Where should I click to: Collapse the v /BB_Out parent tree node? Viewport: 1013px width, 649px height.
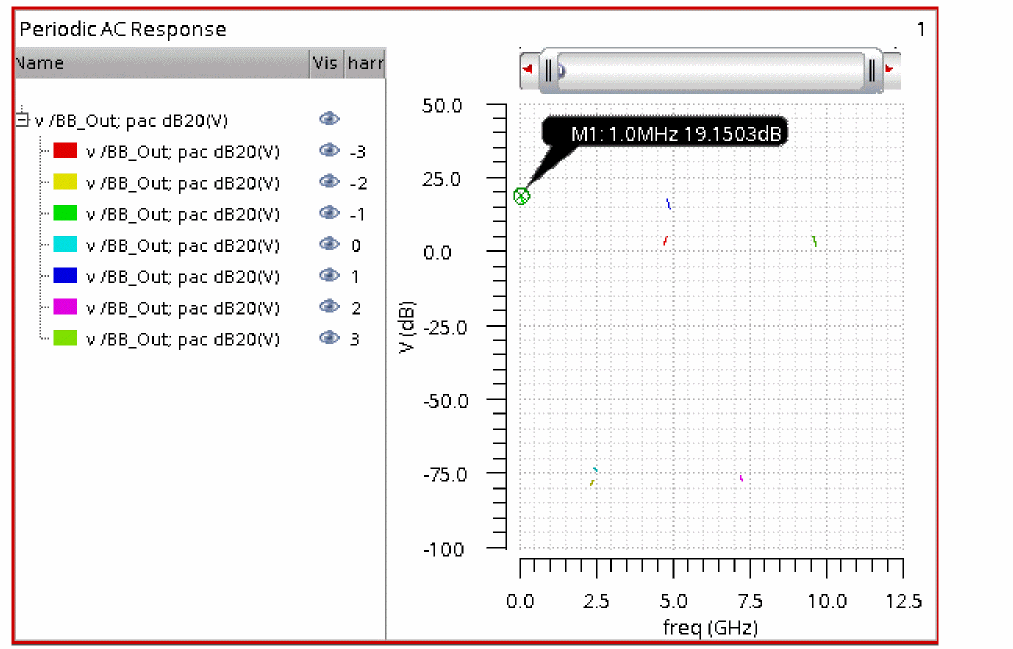coord(22,121)
